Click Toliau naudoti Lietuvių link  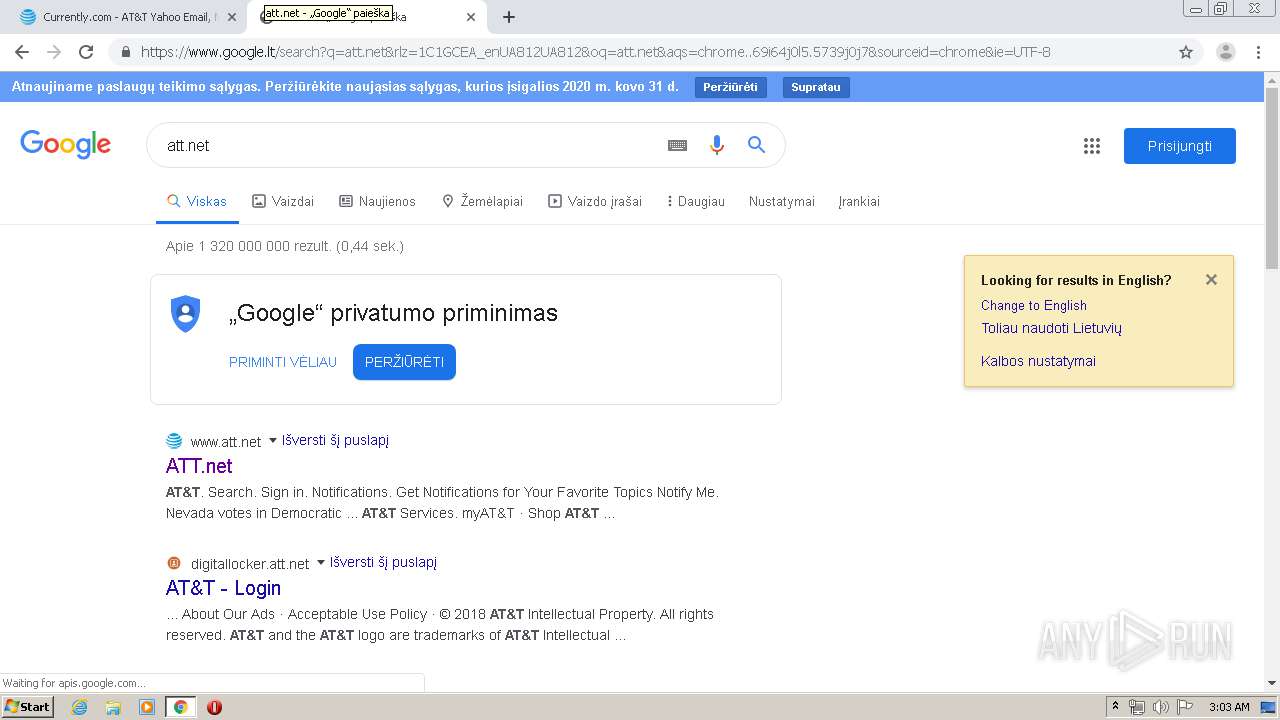[x=1051, y=328]
